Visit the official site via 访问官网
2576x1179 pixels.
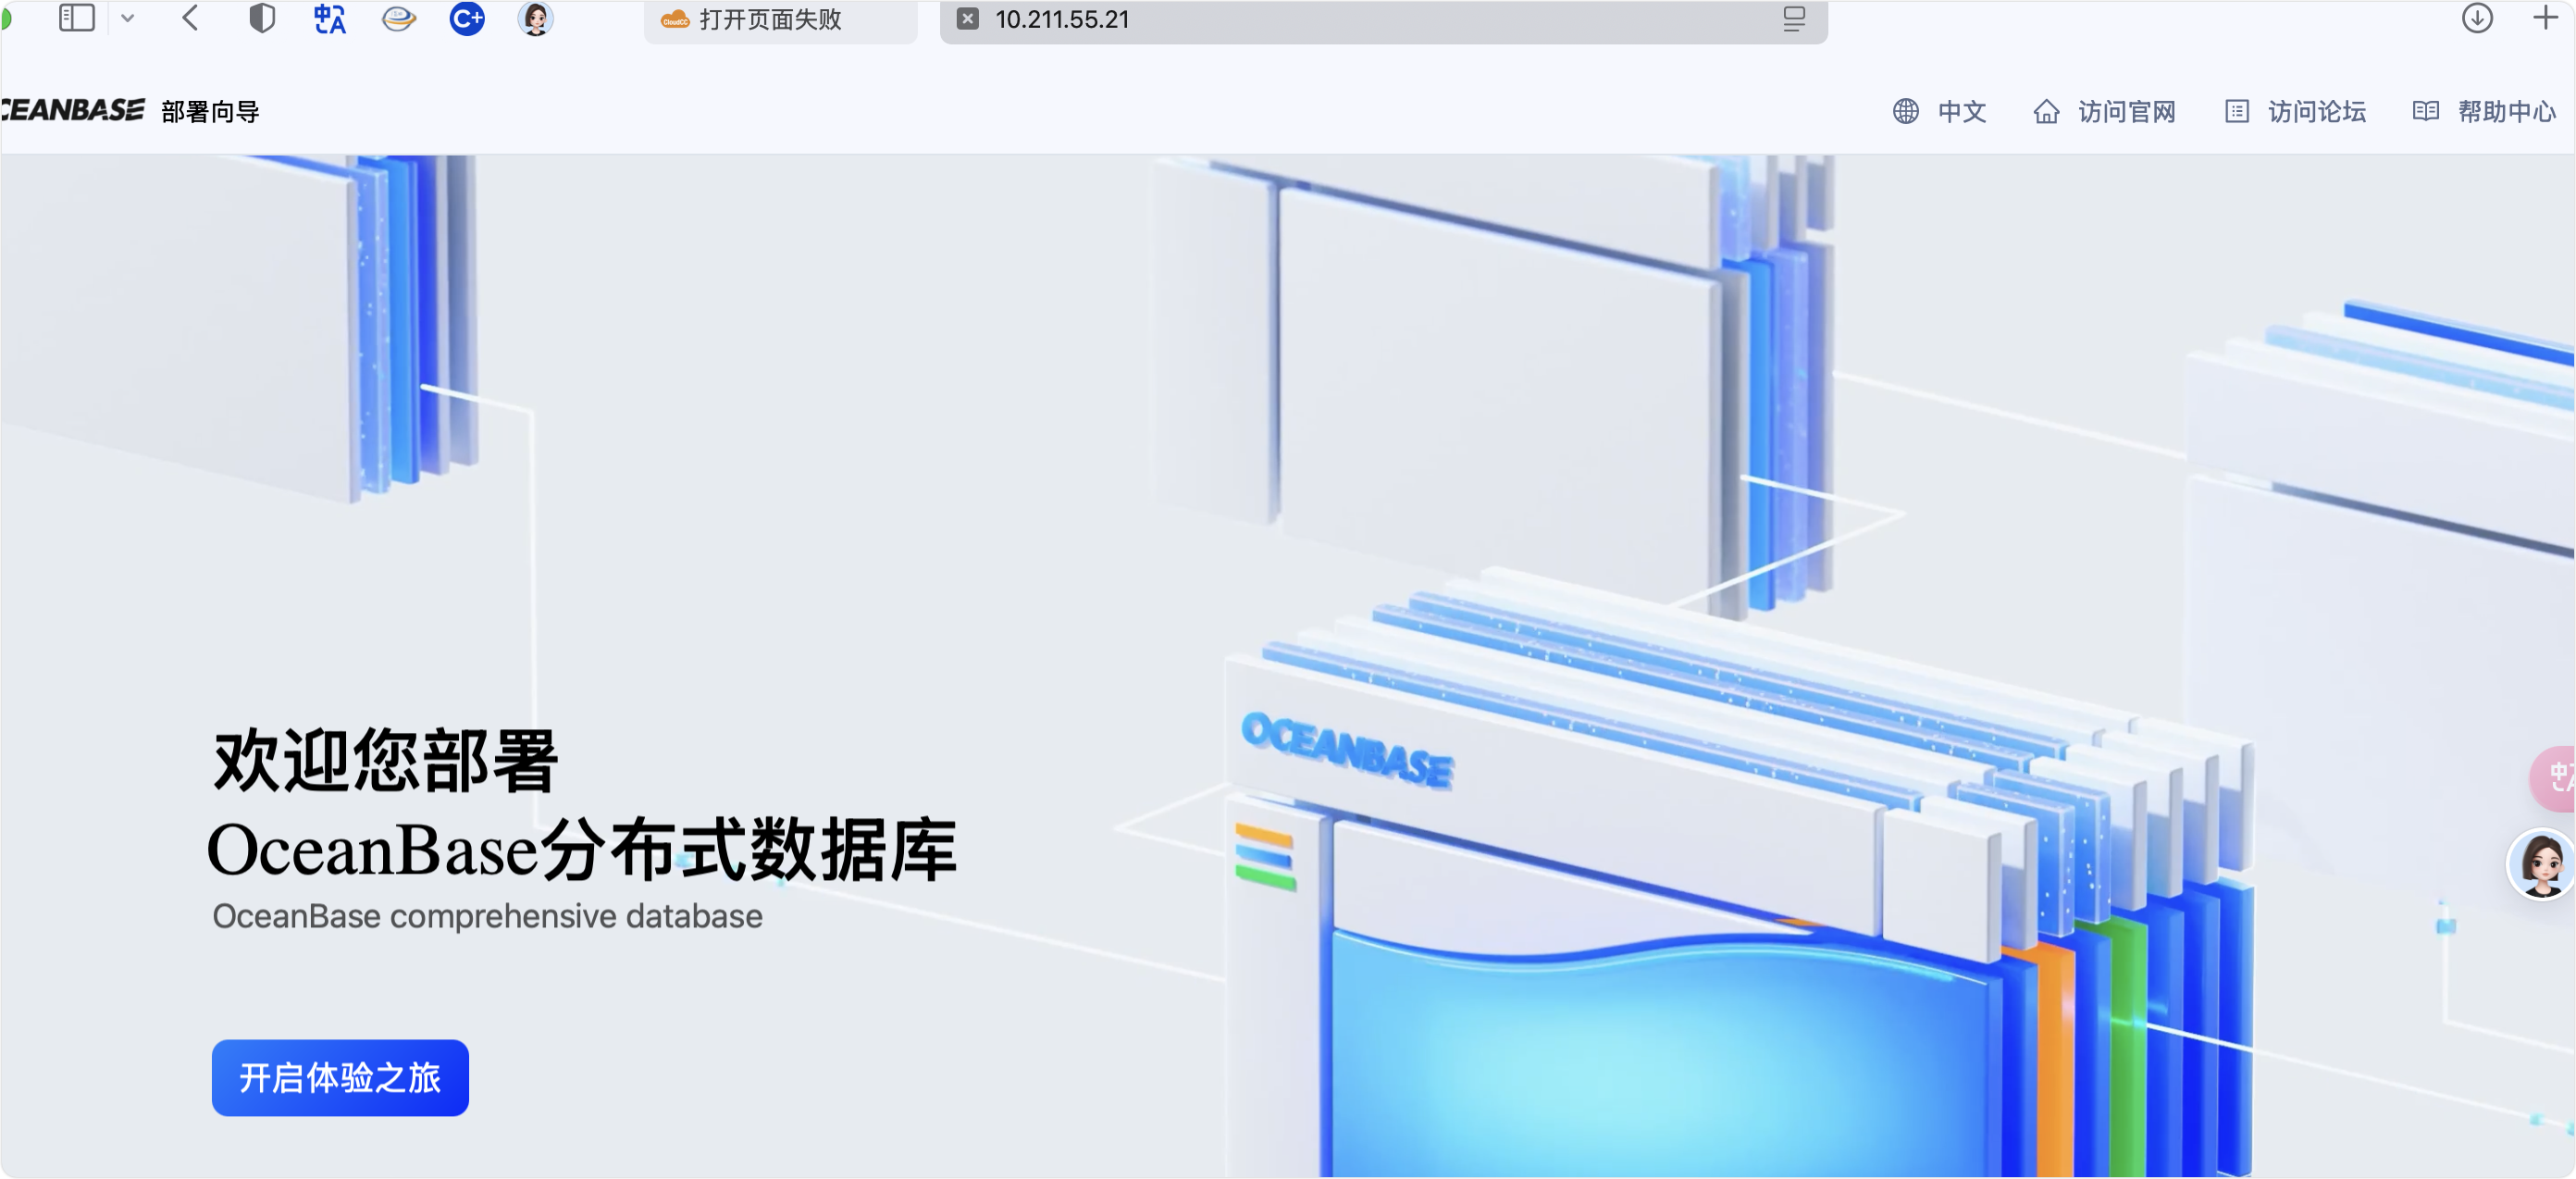click(2125, 111)
